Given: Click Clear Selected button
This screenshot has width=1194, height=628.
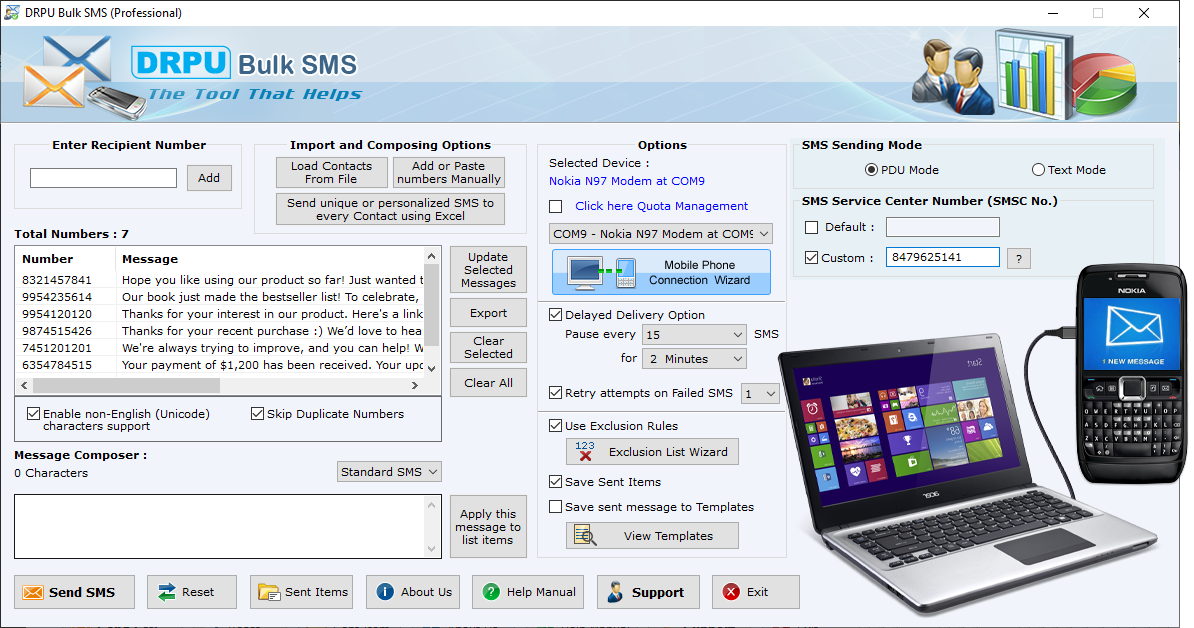Looking at the screenshot, I should pyautogui.click(x=488, y=347).
